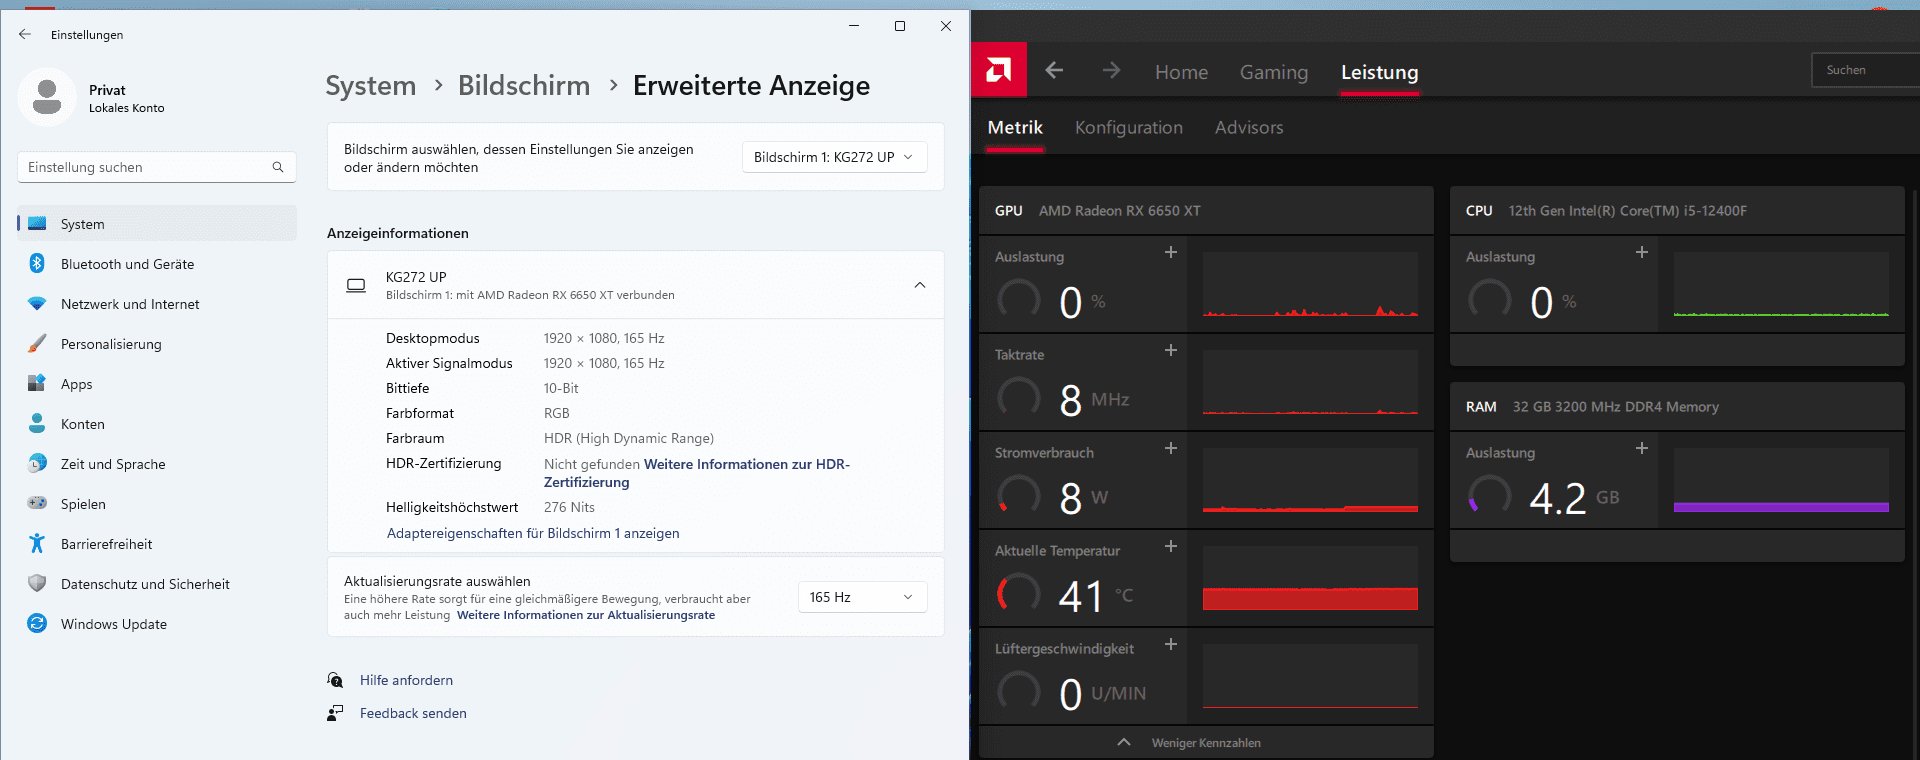
Task: Collapse metrics with Weniger Kennzahlen
Action: 1205,743
